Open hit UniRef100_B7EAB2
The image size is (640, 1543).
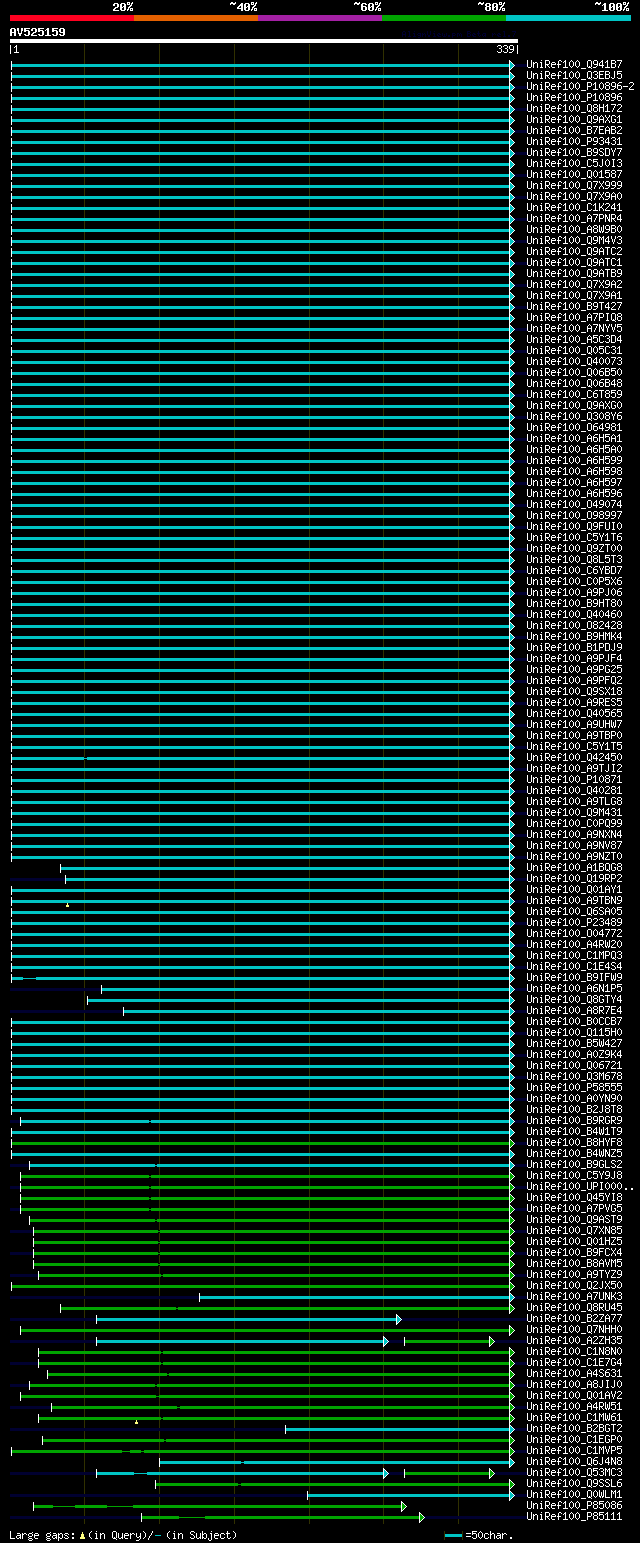click(573, 130)
